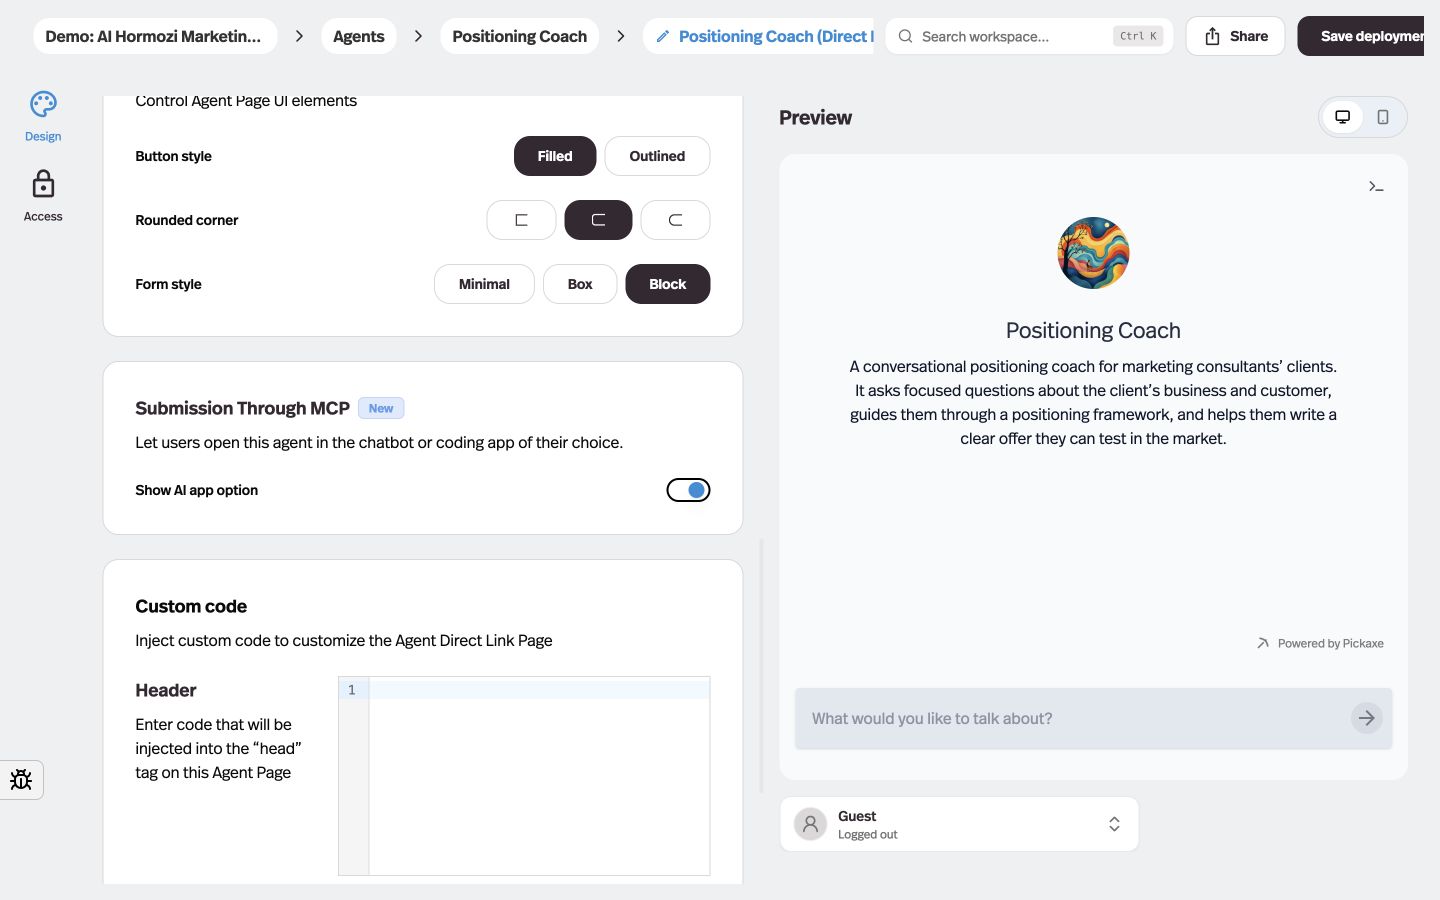Choose the Outlined button style
The image size is (1440, 900).
tap(657, 156)
